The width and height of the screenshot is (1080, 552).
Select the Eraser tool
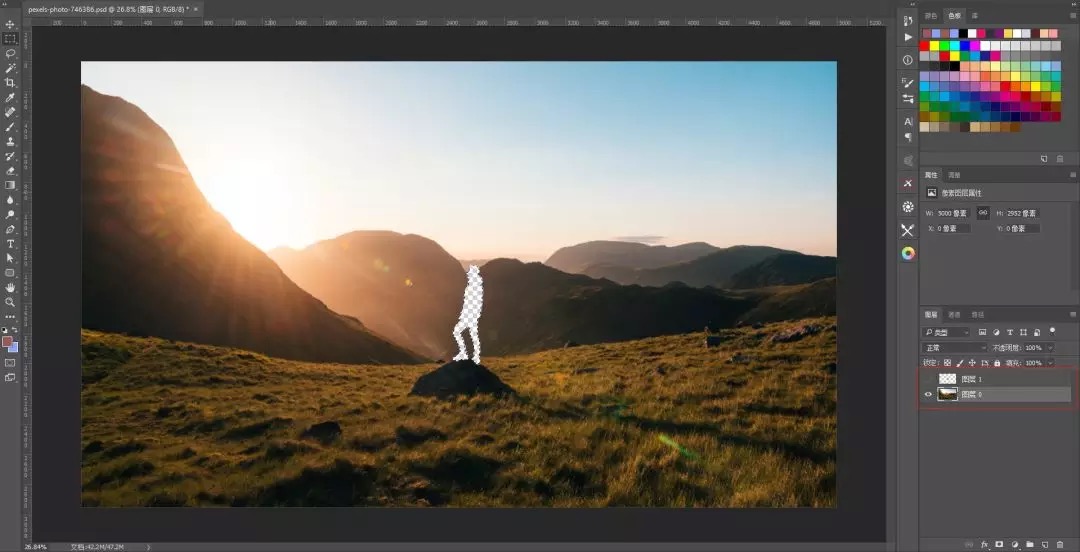[x=10, y=170]
